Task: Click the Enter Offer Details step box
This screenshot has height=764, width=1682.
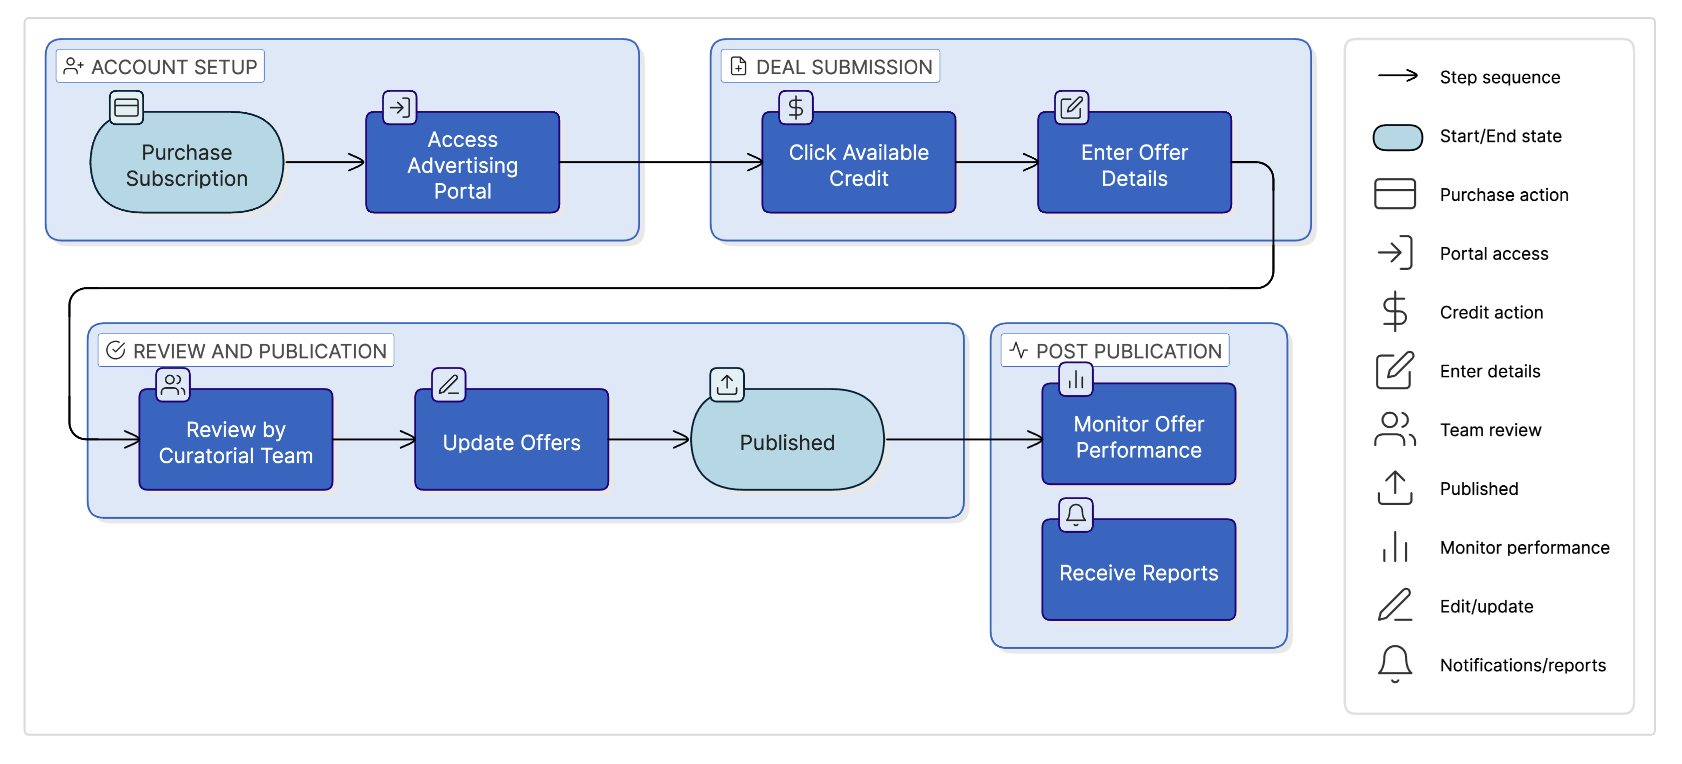Action: (x=1134, y=165)
